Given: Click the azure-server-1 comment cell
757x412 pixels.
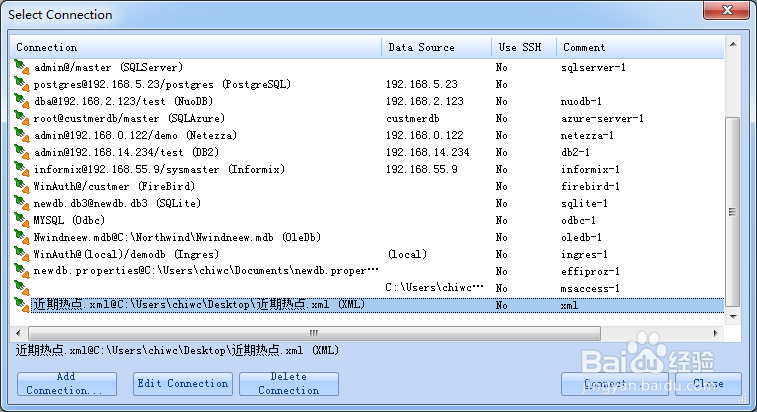Looking at the screenshot, I should [602, 118].
